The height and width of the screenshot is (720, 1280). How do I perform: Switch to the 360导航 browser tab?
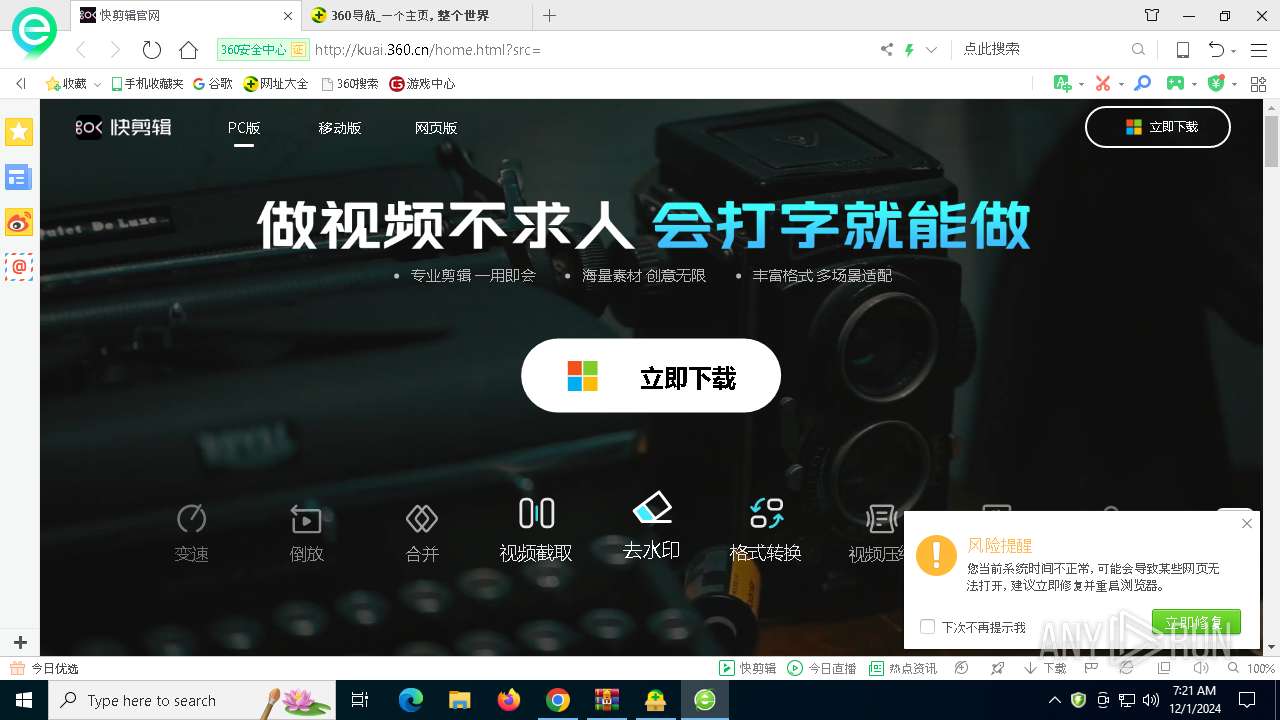(x=417, y=15)
